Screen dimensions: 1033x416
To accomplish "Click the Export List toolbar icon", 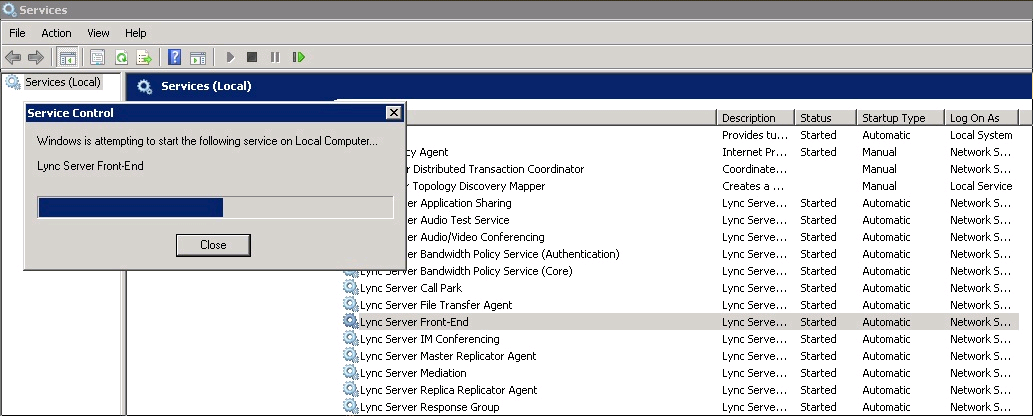I will (144, 57).
